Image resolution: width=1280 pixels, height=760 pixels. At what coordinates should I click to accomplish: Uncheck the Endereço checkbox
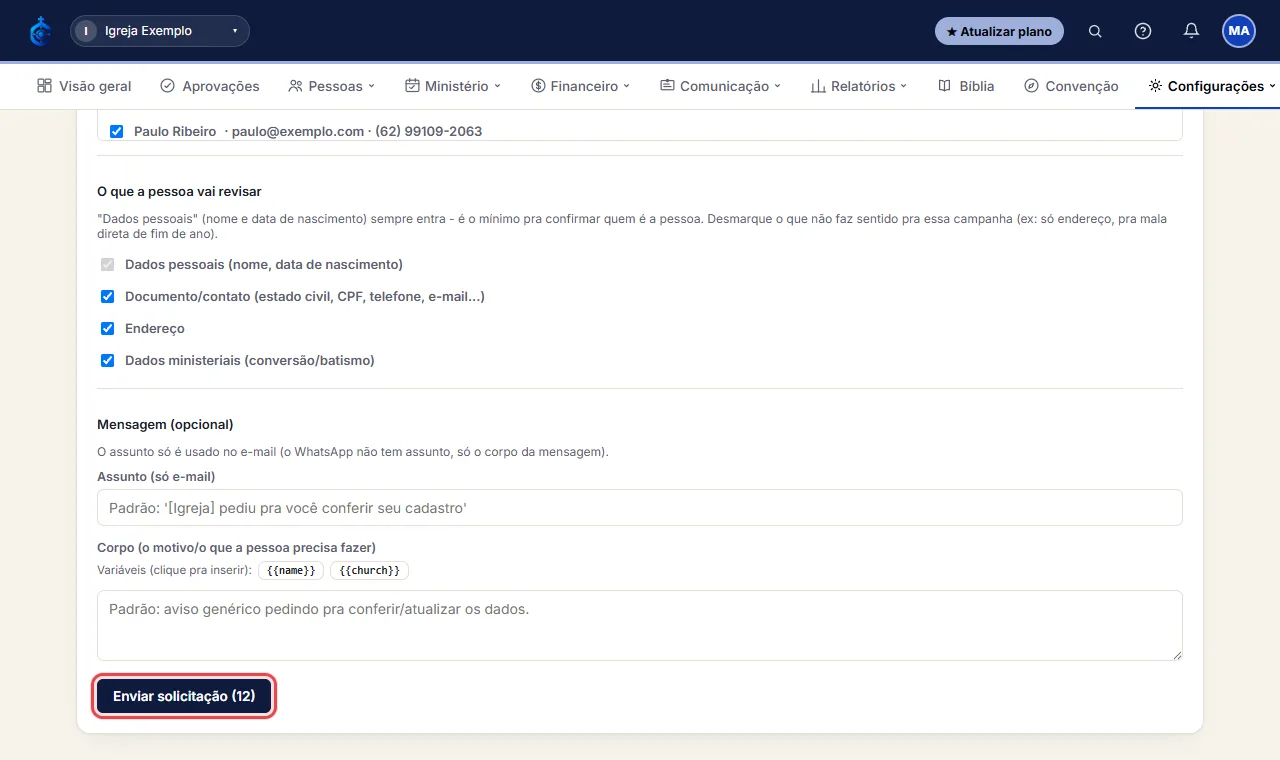point(107,329)
